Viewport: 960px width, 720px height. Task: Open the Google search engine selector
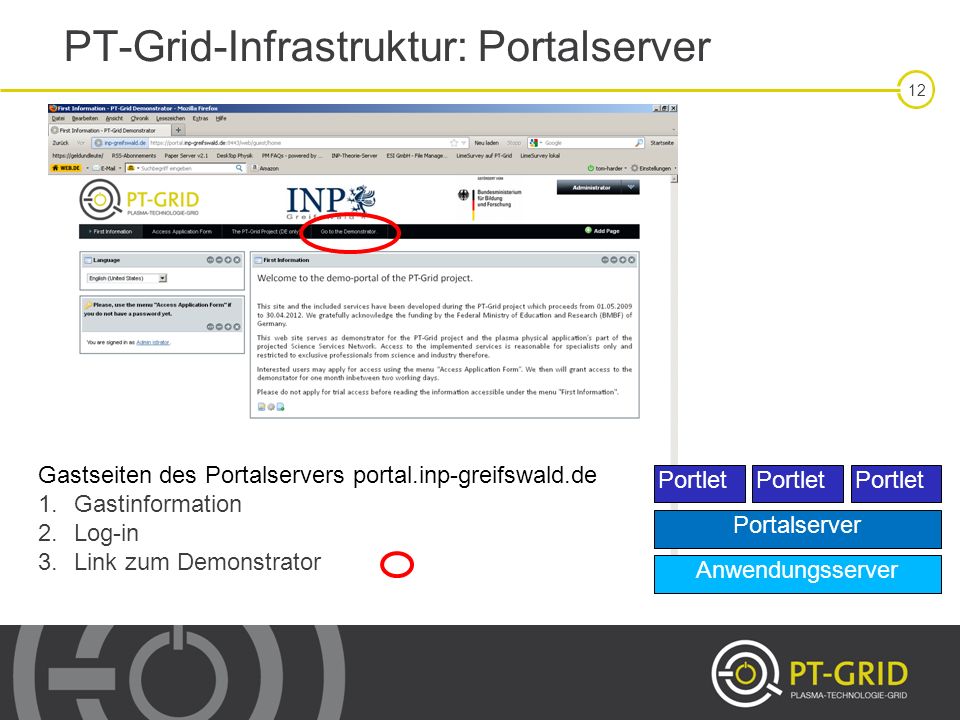click(535, 143)
